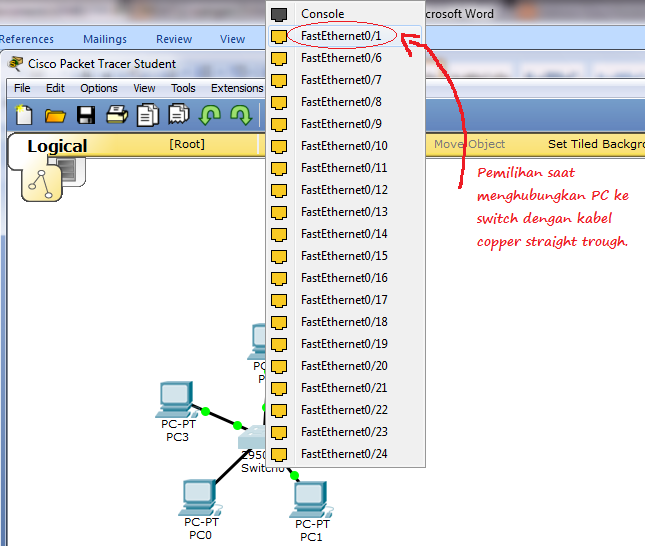Screen dimensions: 645x546
Task: Click the Paste icon in toolbar
Action: (179, 115)
